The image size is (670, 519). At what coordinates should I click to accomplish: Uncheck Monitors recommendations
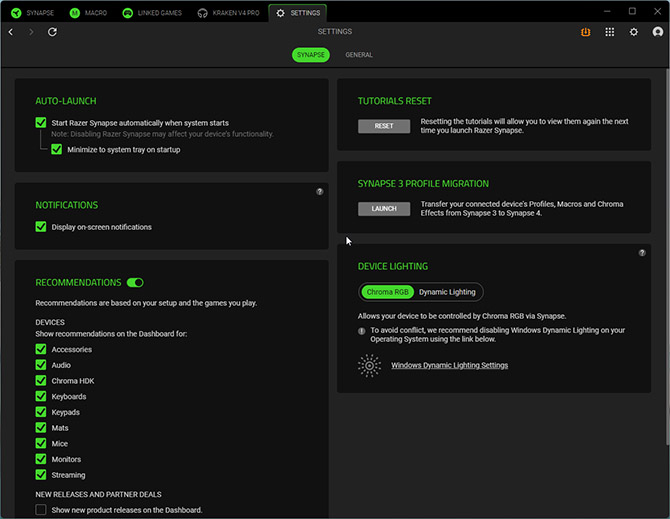[41, 459]
